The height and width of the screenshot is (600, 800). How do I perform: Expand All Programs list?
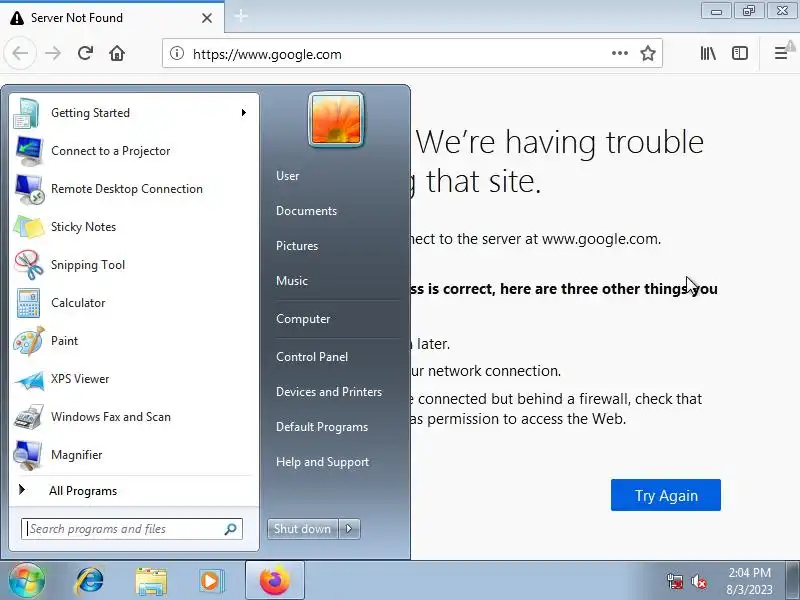click(134, 491)
